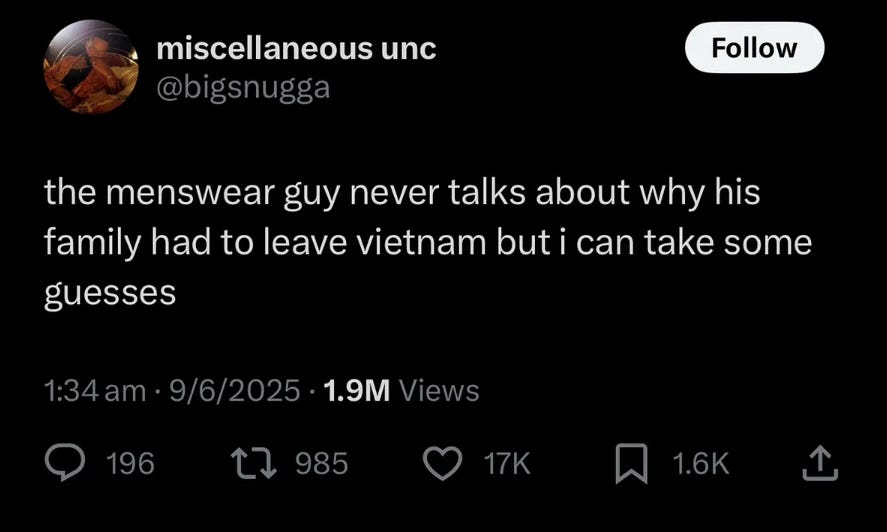Open the 17K likes count

[x=507, y=464]
